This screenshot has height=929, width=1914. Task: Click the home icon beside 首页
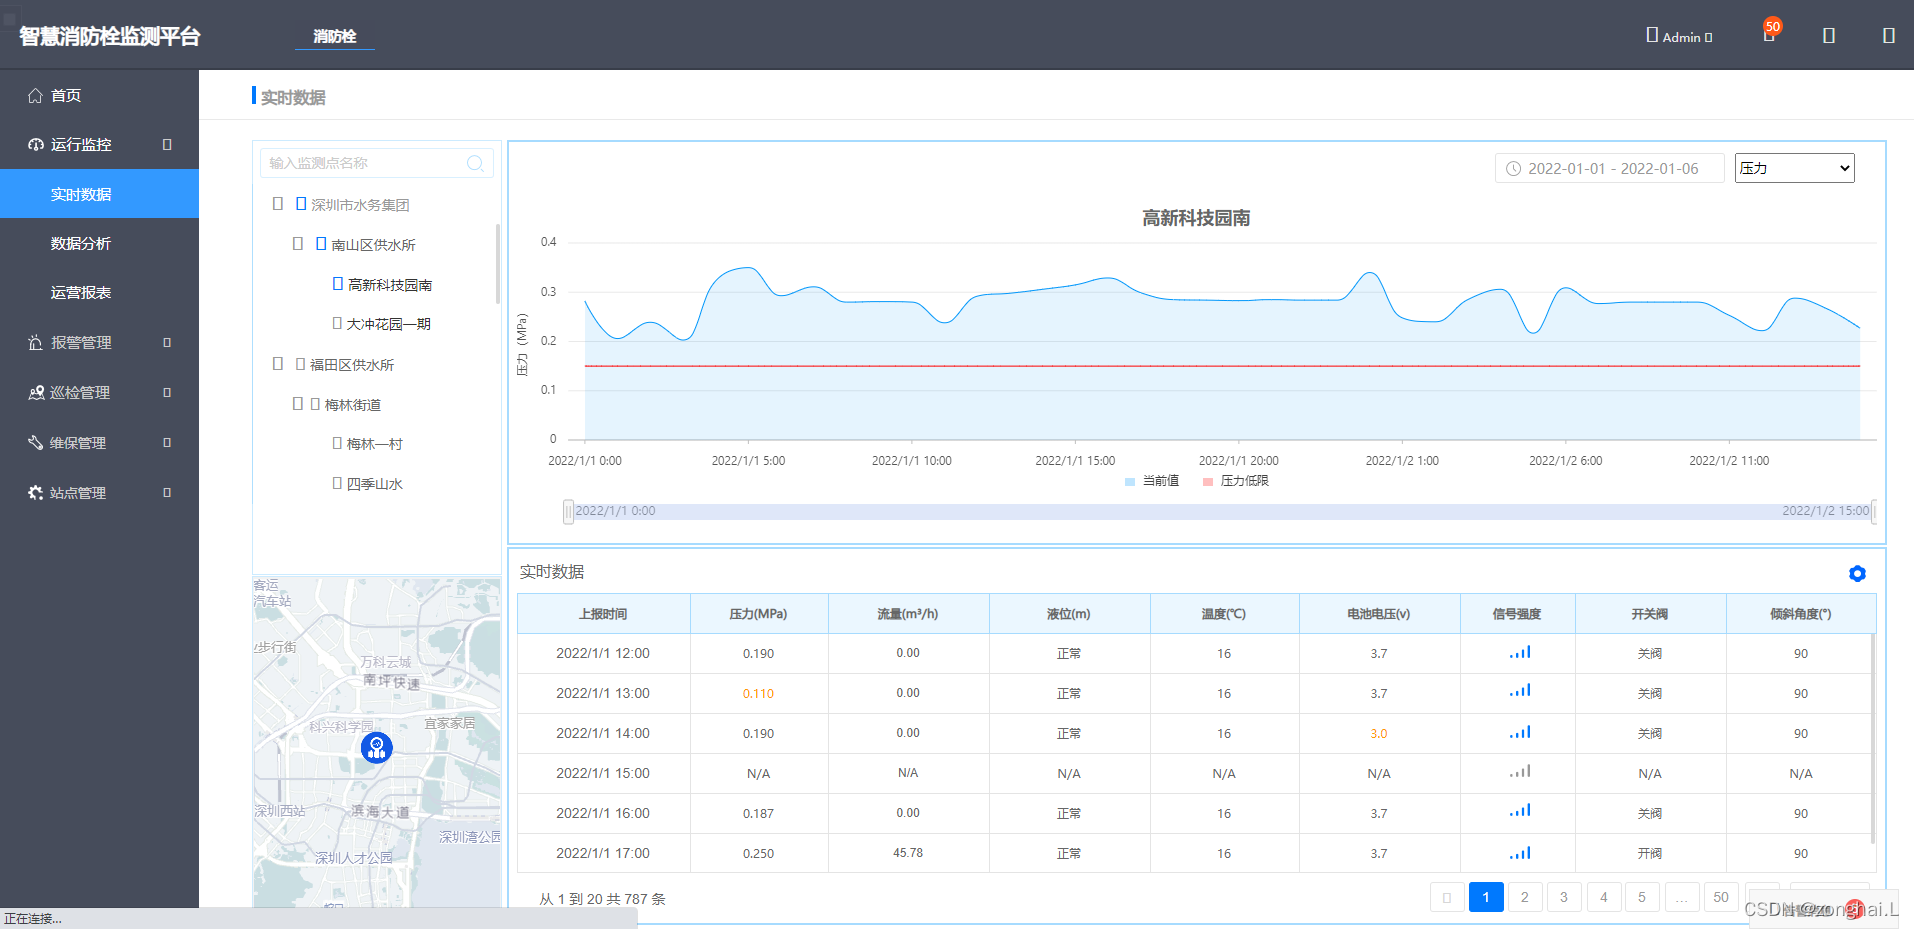tap(35, 95)
